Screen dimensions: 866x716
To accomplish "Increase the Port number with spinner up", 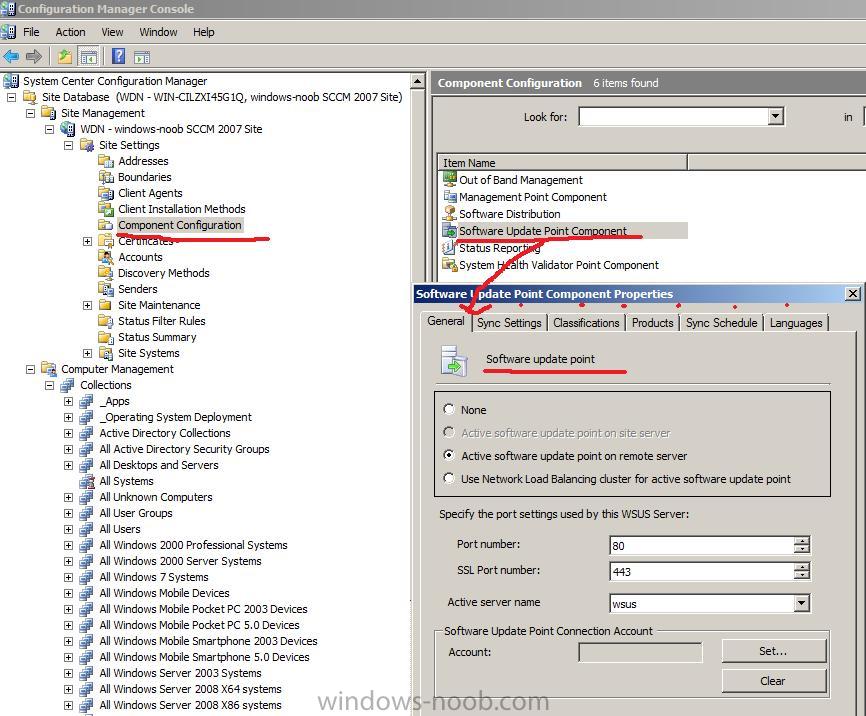I will [x=801, y=541].
